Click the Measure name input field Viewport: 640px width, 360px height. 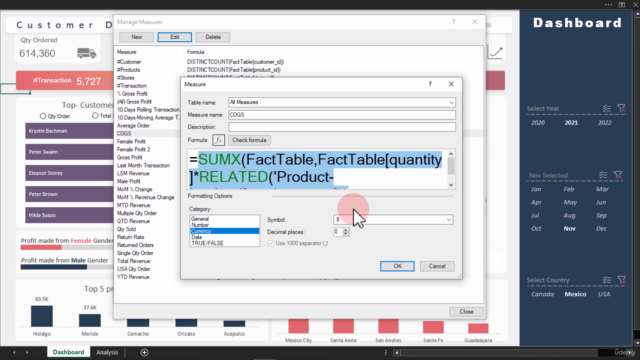coord(342,115)
